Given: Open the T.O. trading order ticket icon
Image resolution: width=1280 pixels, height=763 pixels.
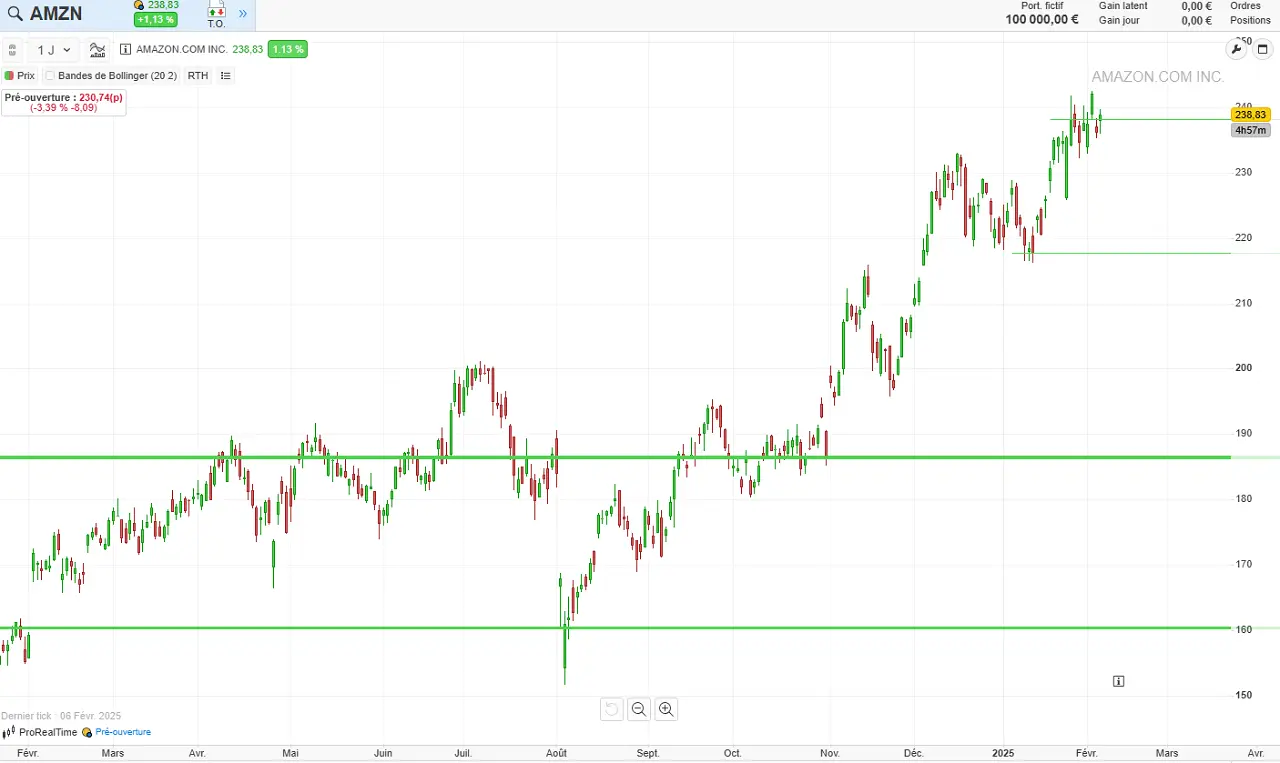Looking at the screenshot, I should pos(217,15).
